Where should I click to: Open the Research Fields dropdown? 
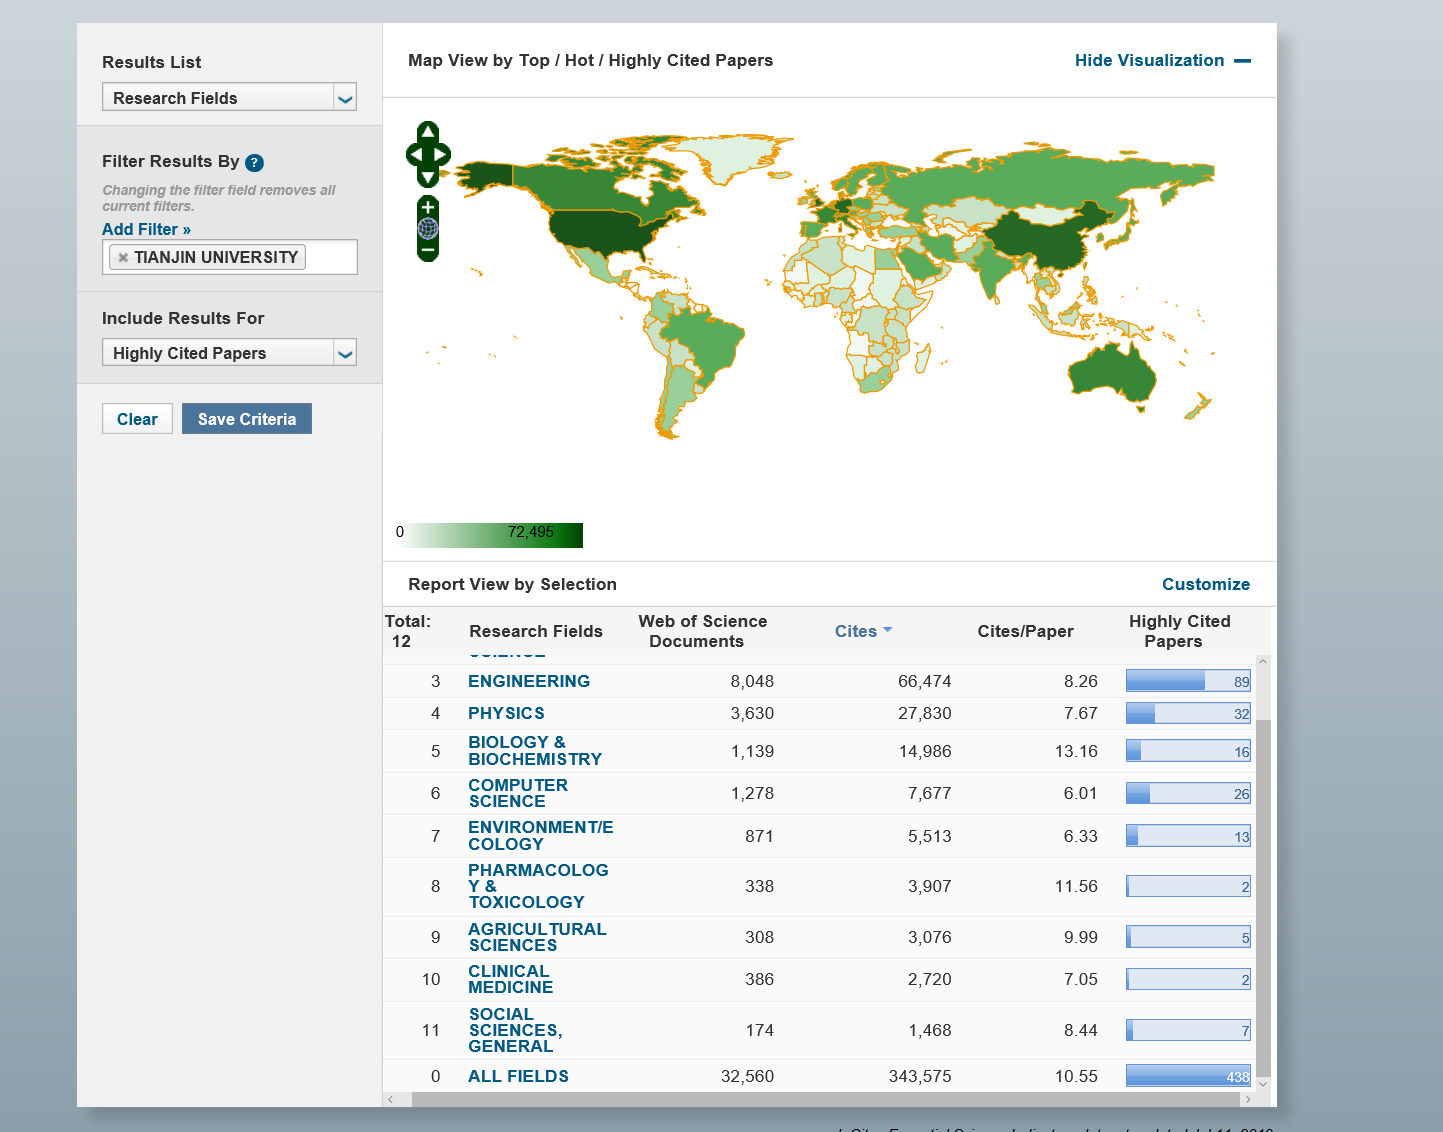(x=344, y=98)
